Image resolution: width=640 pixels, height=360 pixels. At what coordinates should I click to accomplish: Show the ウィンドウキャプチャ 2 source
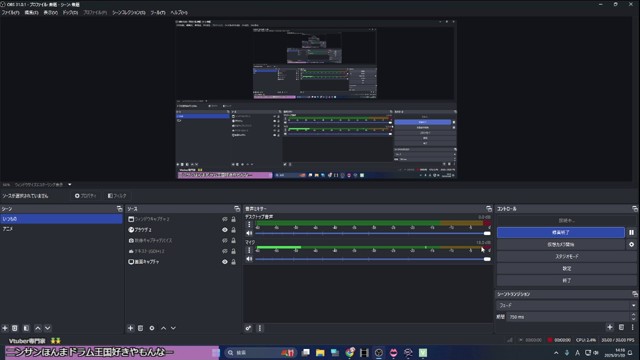pos(224,219)
